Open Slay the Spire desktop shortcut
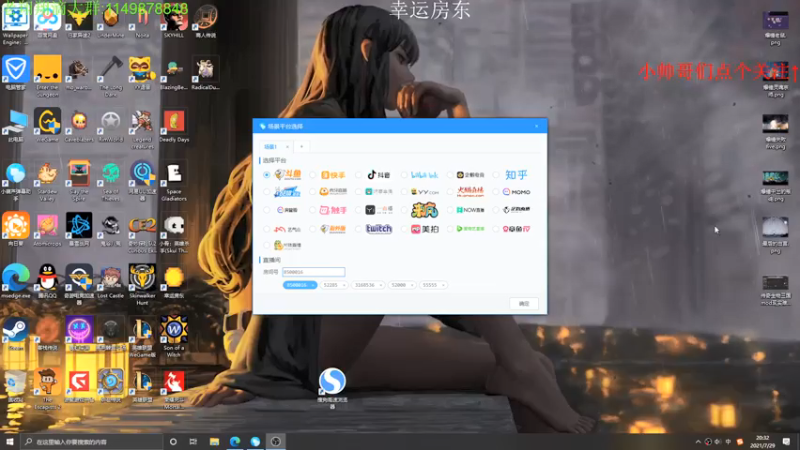The height and width of the screenshot is (450, 800). click(79, 181)
